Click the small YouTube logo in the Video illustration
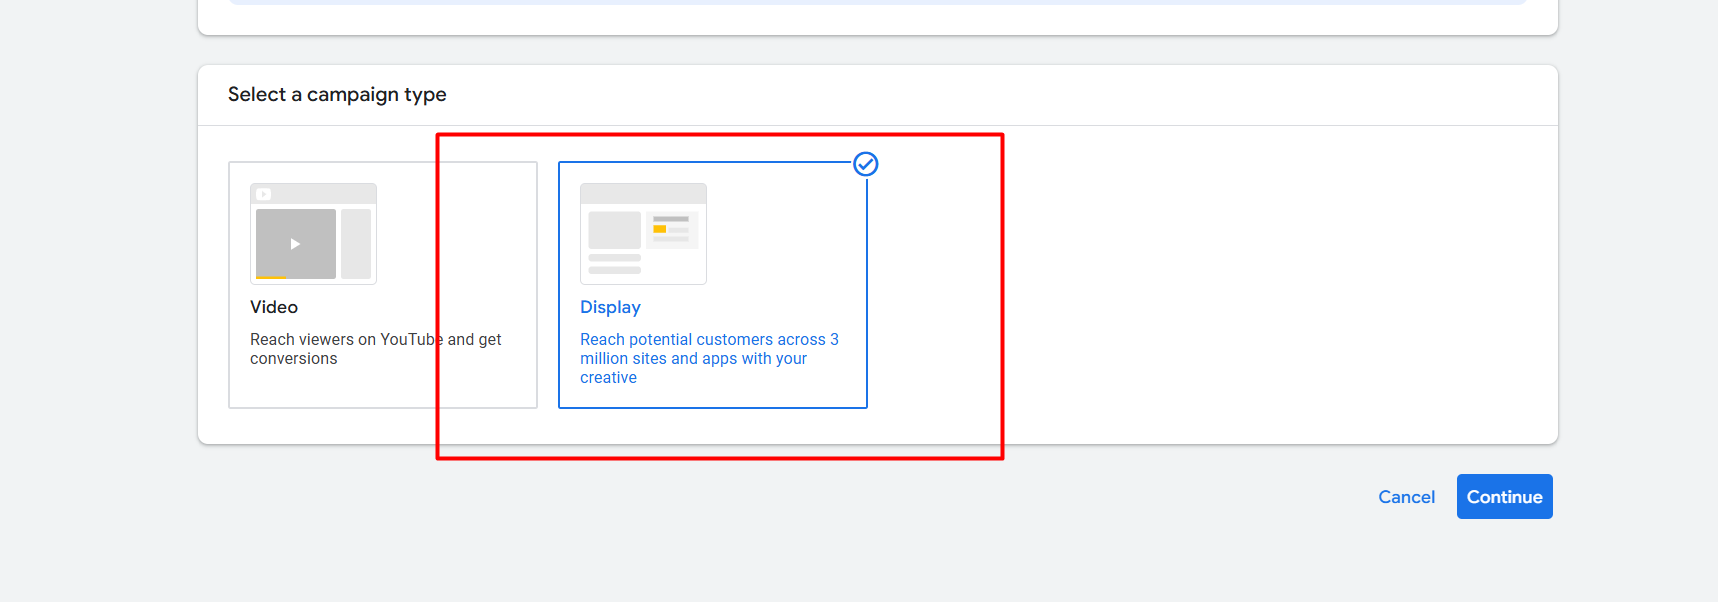The height and width of the screenshot is (602, 1718). pos(264,194)
